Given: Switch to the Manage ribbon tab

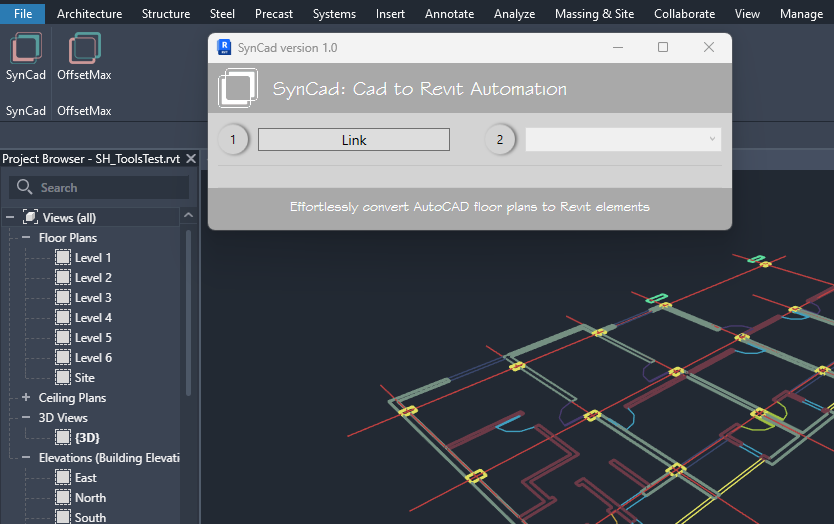Looking at the screenshot, I should tap(802, 14).
